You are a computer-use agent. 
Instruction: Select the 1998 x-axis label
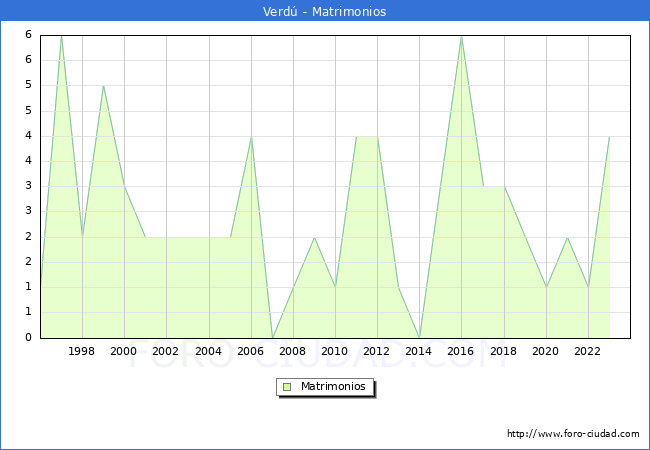point(82,351)
